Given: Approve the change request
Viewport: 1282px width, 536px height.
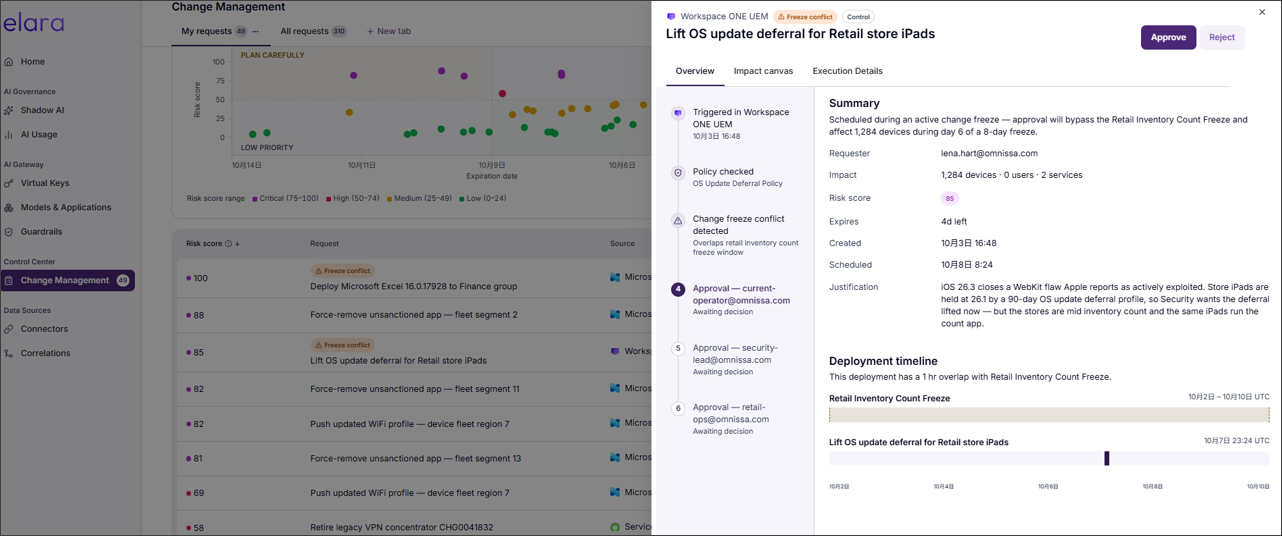Looking at the screenshot, I should [x=1168, y=37].
